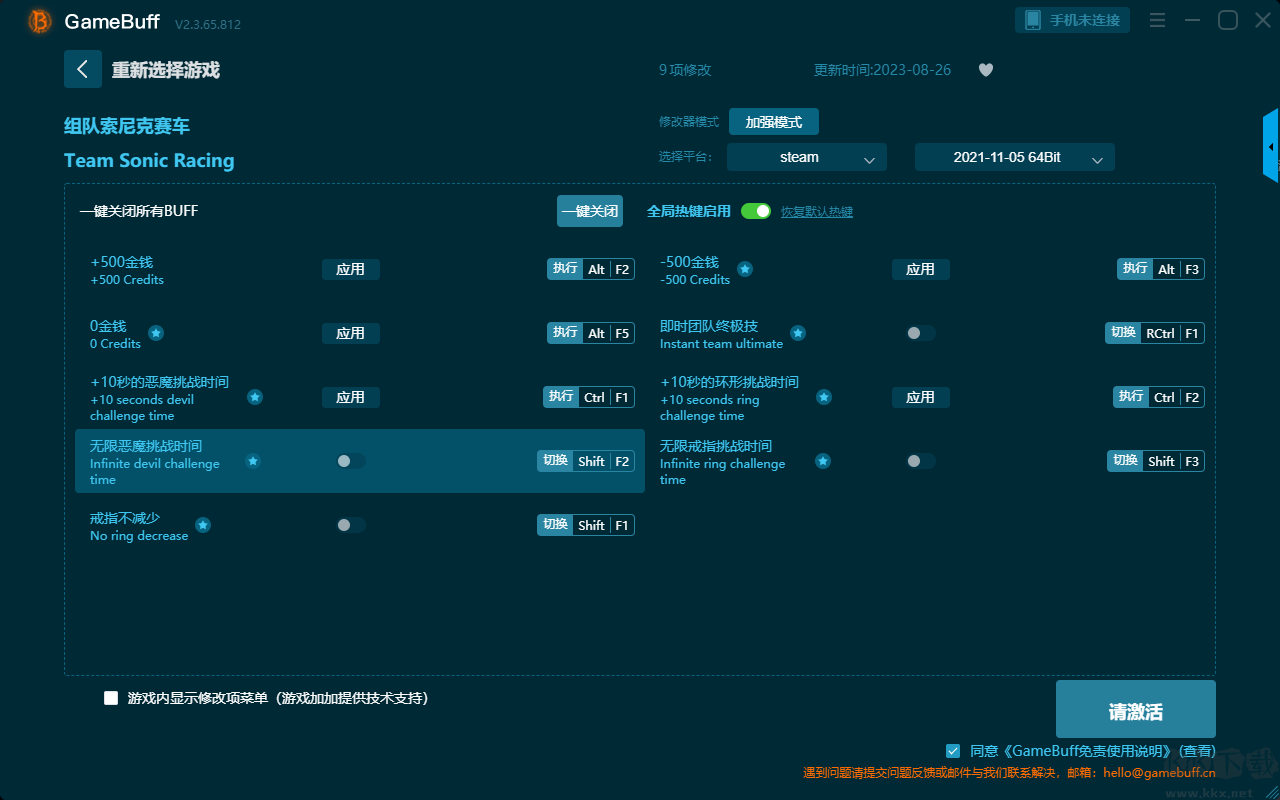Click the 重新选择游戏 label
Viewport: 1280px width, 800px height.
[x=166, y=70]
